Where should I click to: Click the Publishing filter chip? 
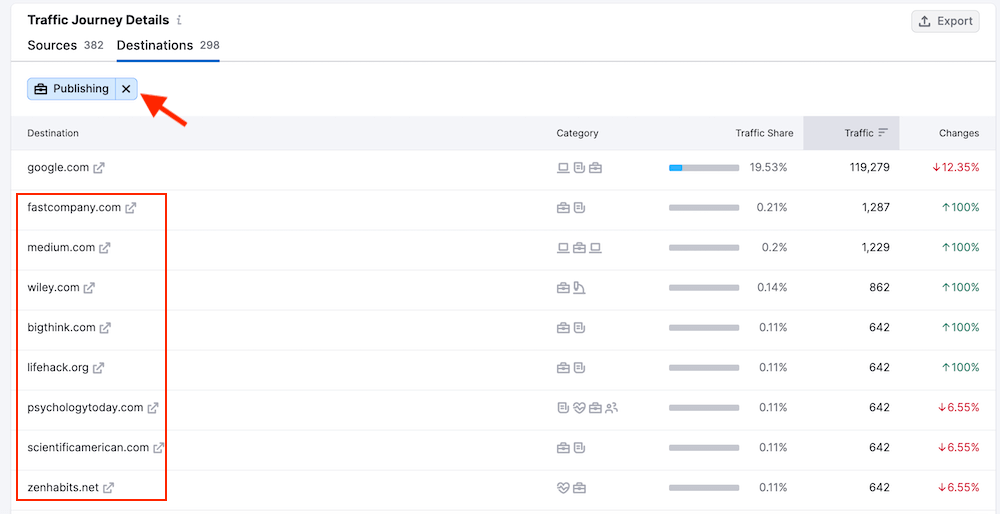pyautogui.click(x=72, y=89)
